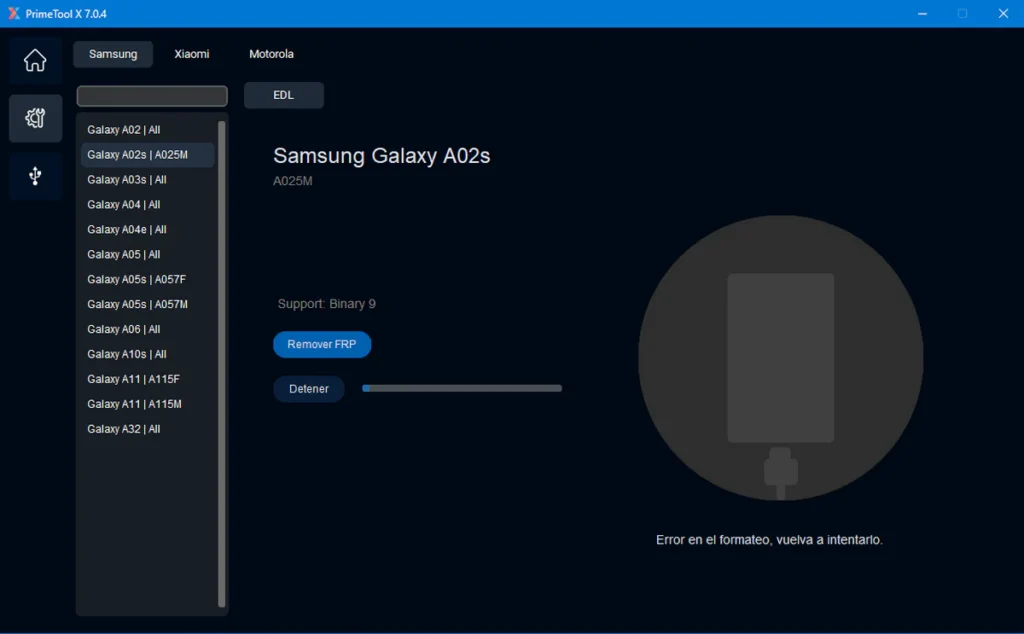This screenshot has width=1024, height=634.
Task: Close the PrimeTool X window
Action: tap(1004, 14)
